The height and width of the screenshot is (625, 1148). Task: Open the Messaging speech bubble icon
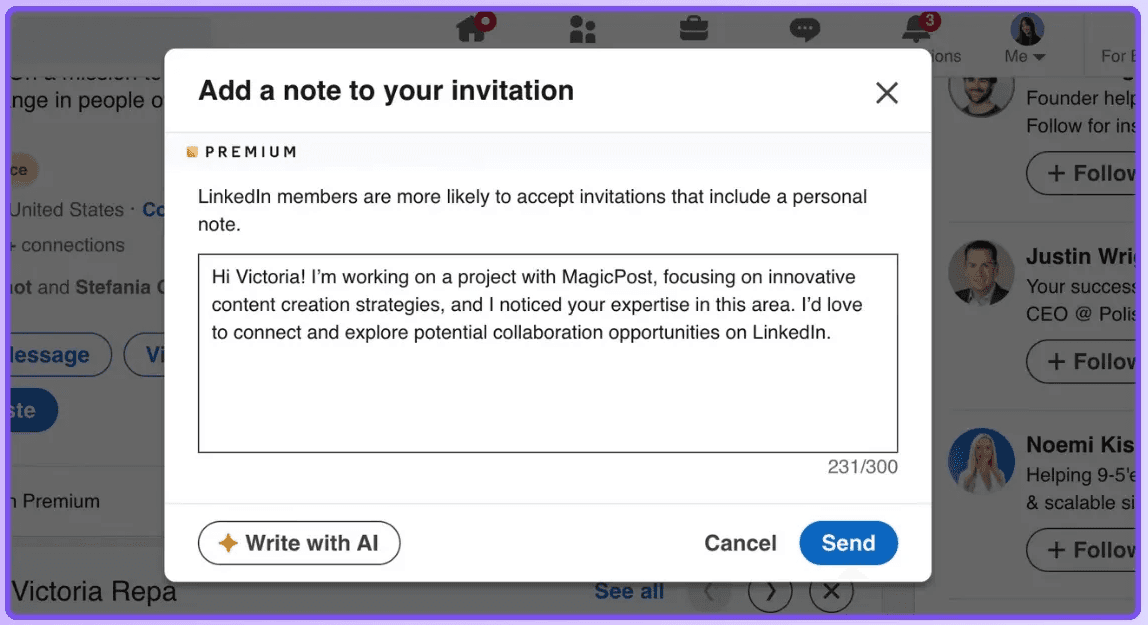pos(805,29)
